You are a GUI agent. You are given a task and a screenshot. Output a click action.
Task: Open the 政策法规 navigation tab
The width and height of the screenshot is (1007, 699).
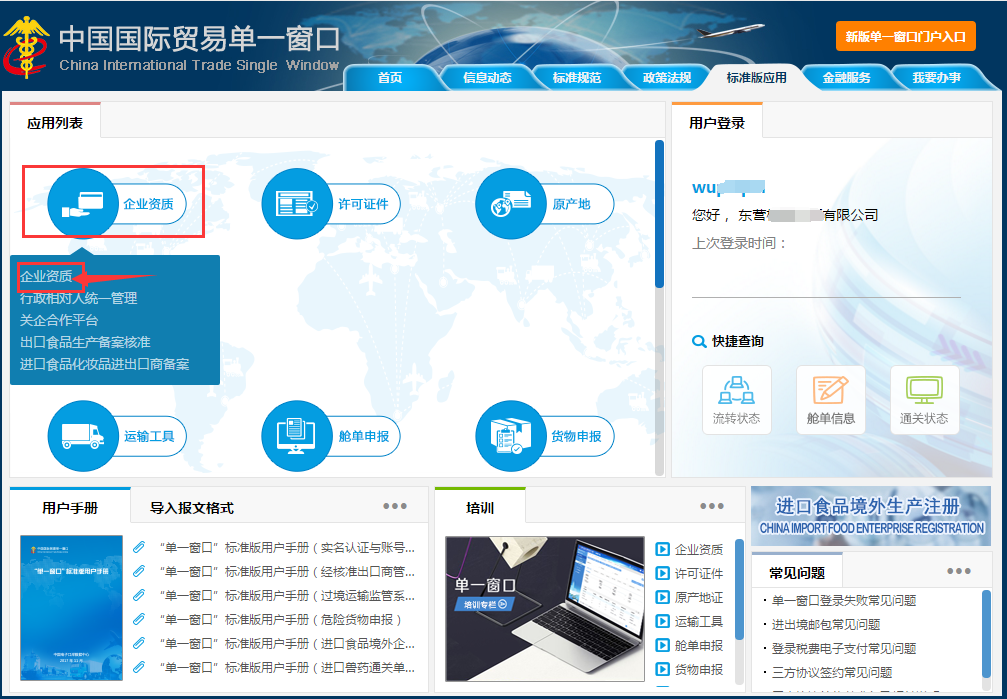click(667, 78)
